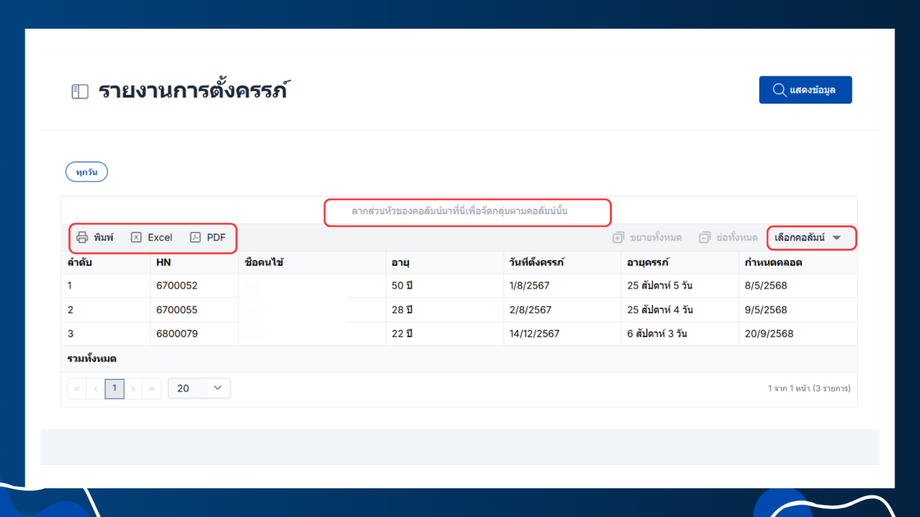Viewport: 920px width, 517px height.
Task: Sort by the HN column header
Action: click(163, 262)
